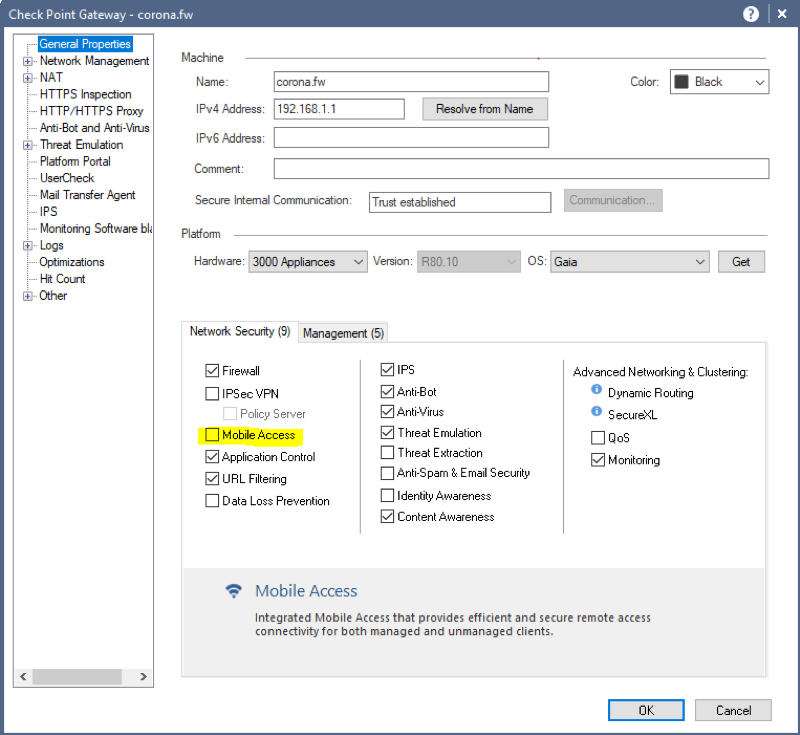Open HTTPS Inspection settings
Image resolution: width=800 pixels, height=735 pixels.
click(86, 94)
